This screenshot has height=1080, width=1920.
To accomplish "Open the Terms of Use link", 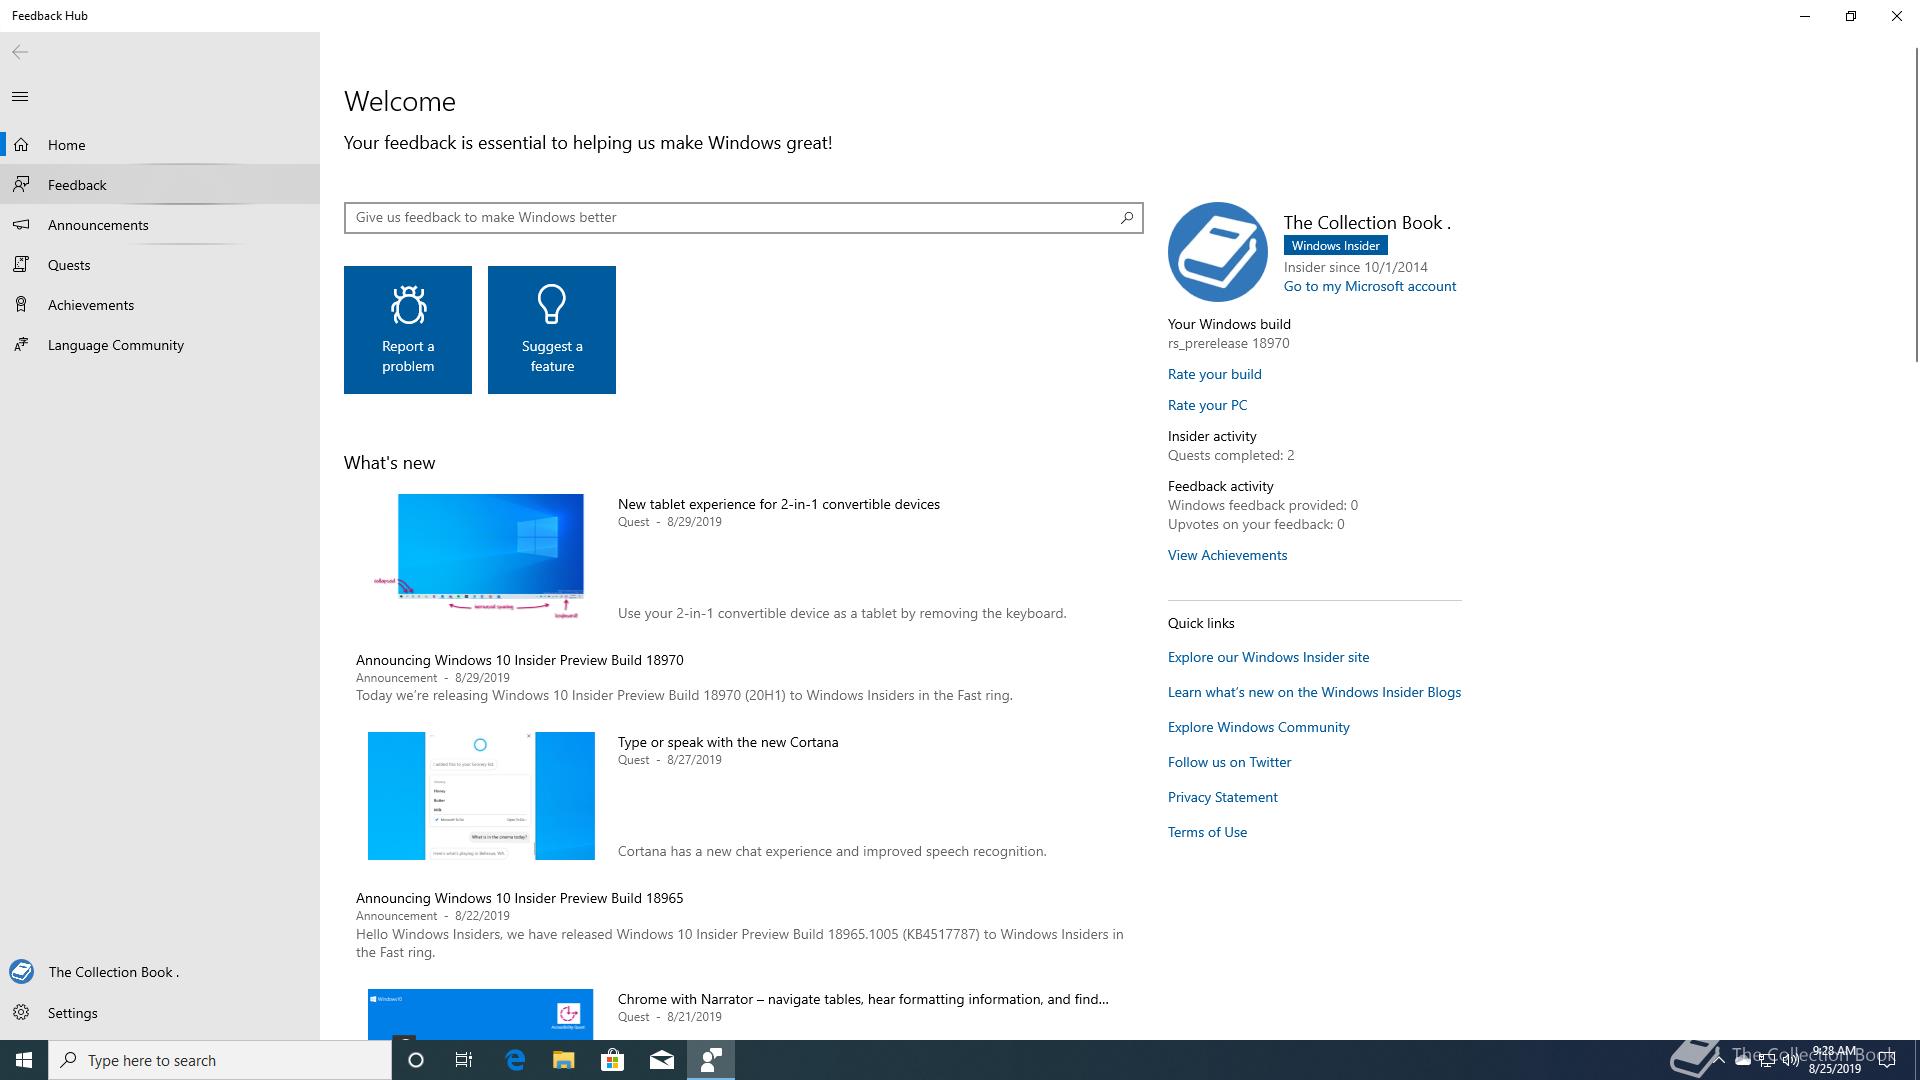I will click(x=1207, y=832).
